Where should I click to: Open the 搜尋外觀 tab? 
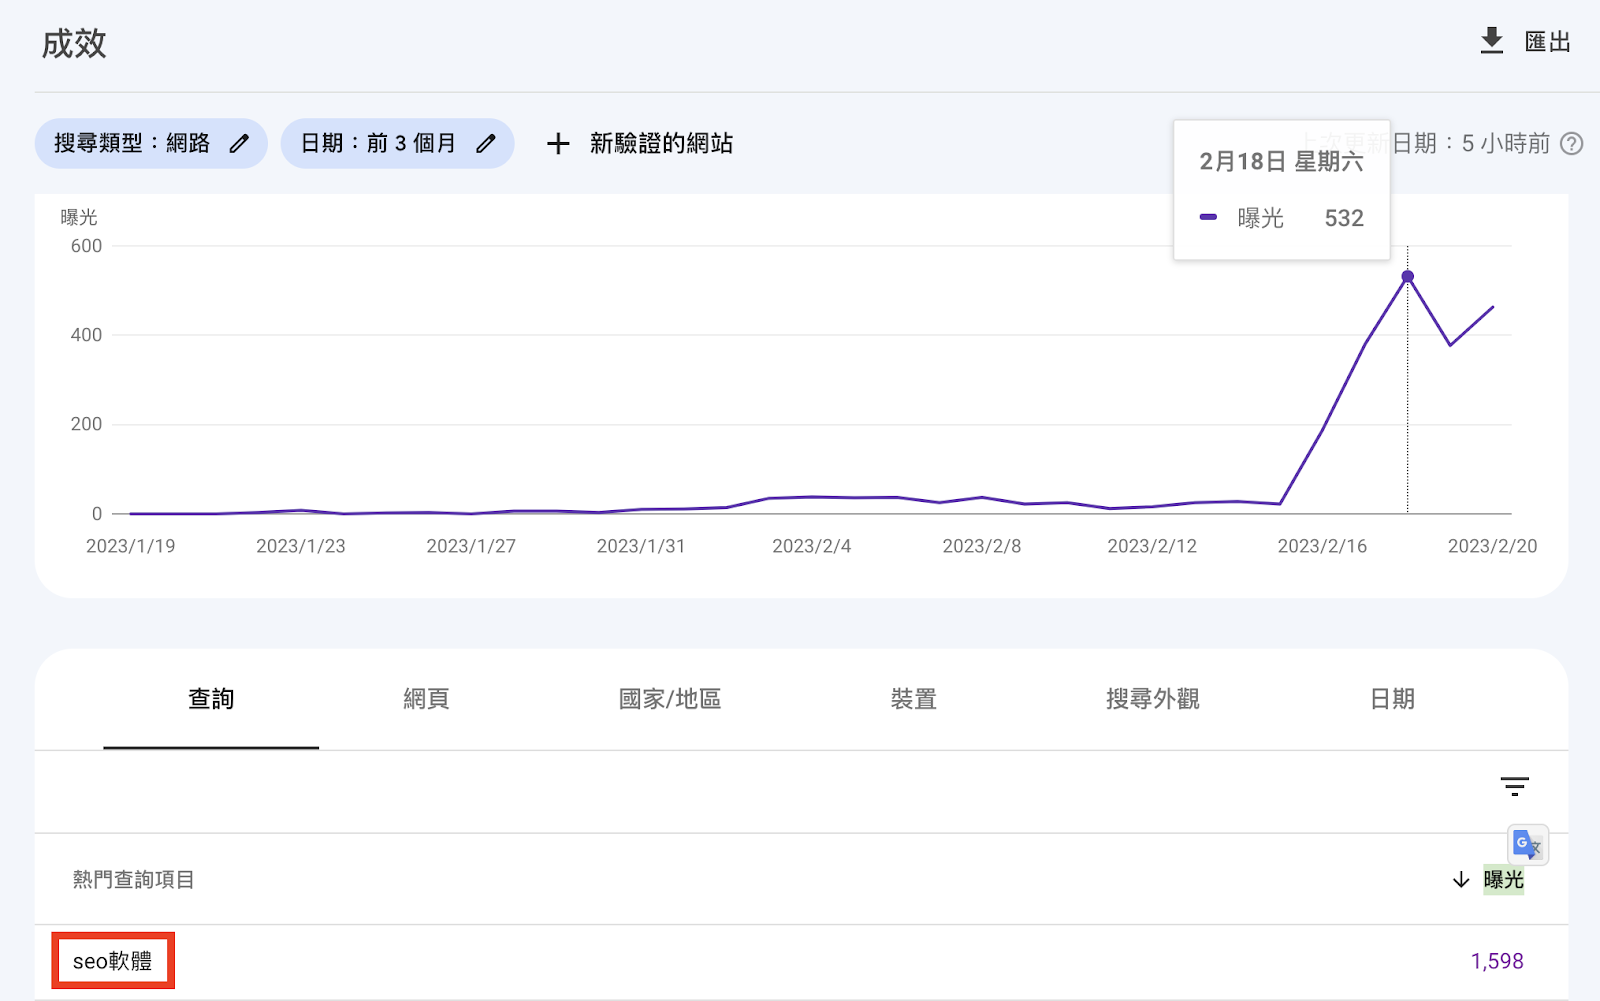(1153, 699)
